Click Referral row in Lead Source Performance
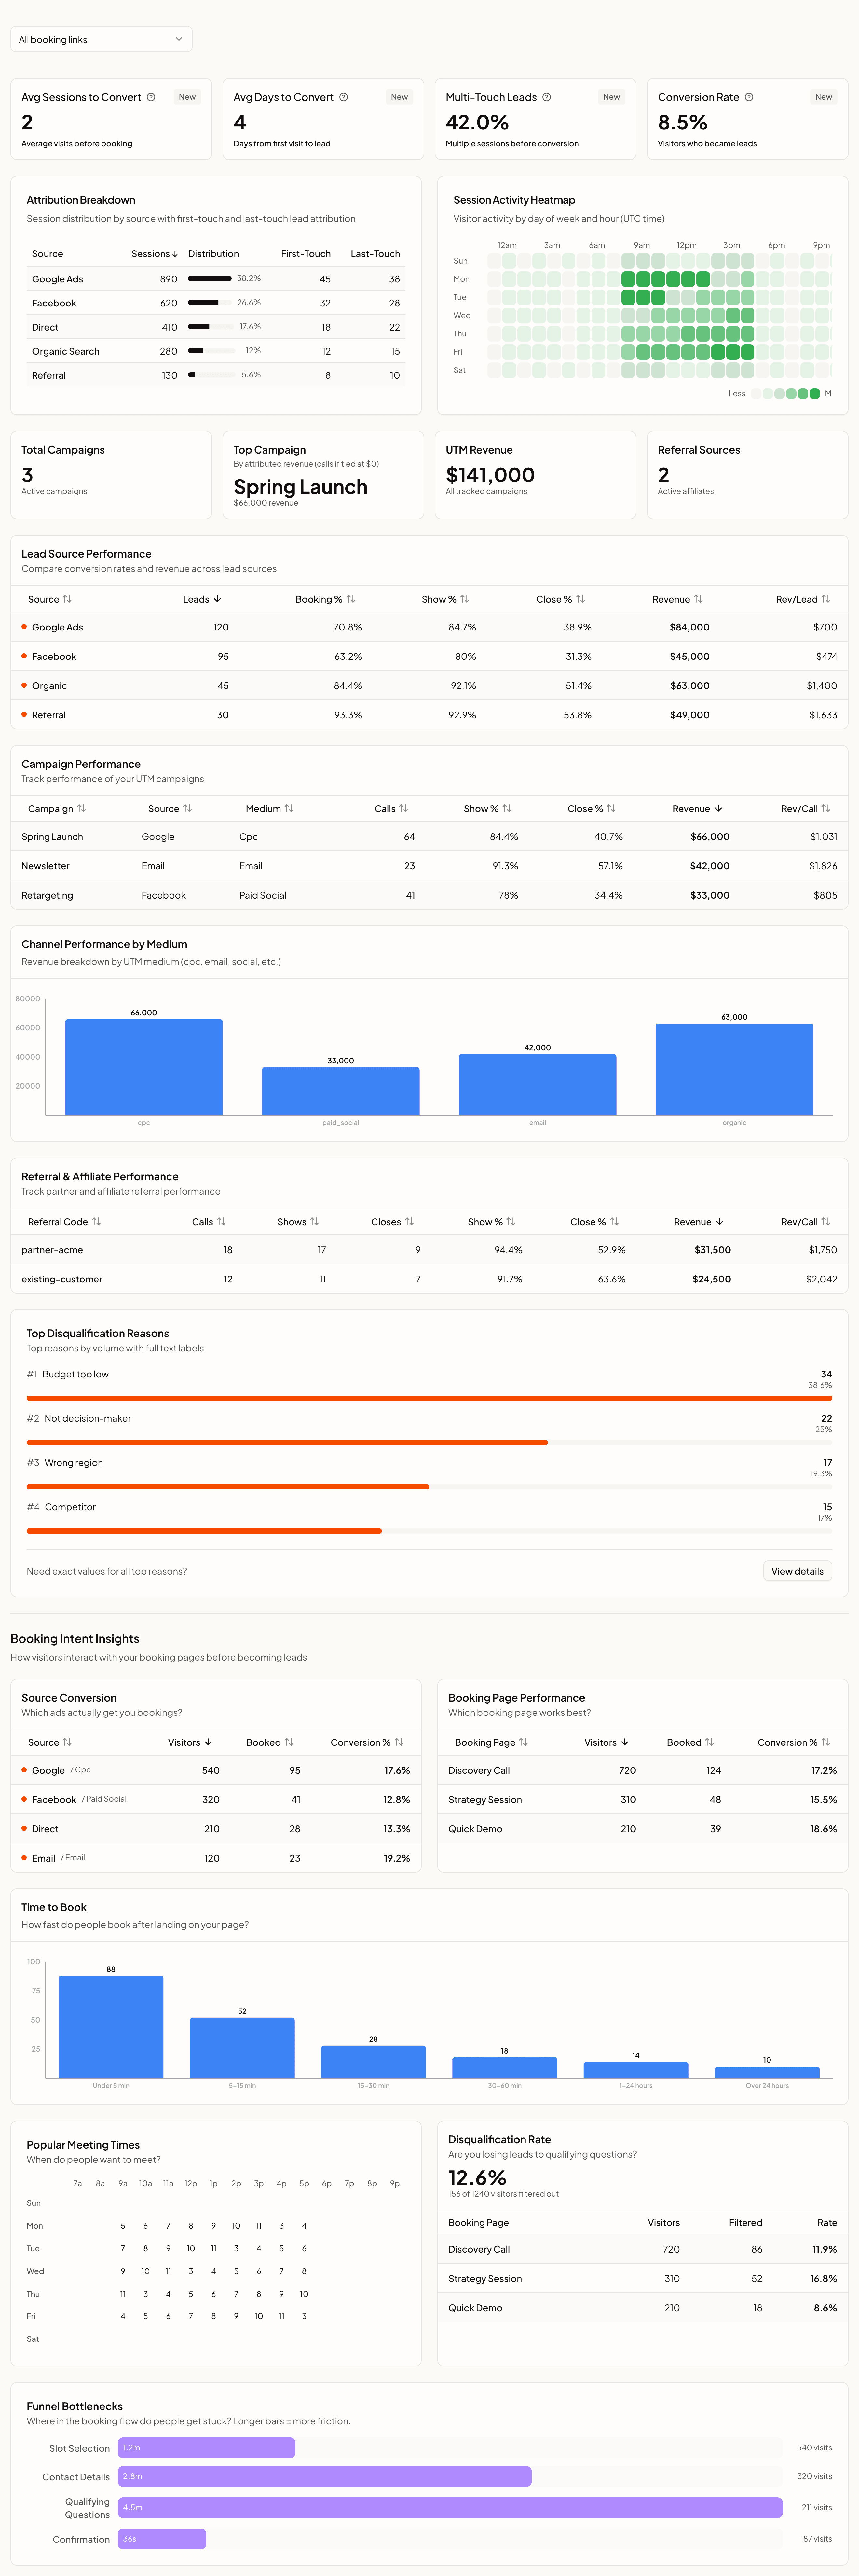Viewport: 859px width, 2576px height. click(x=429, y=715)
